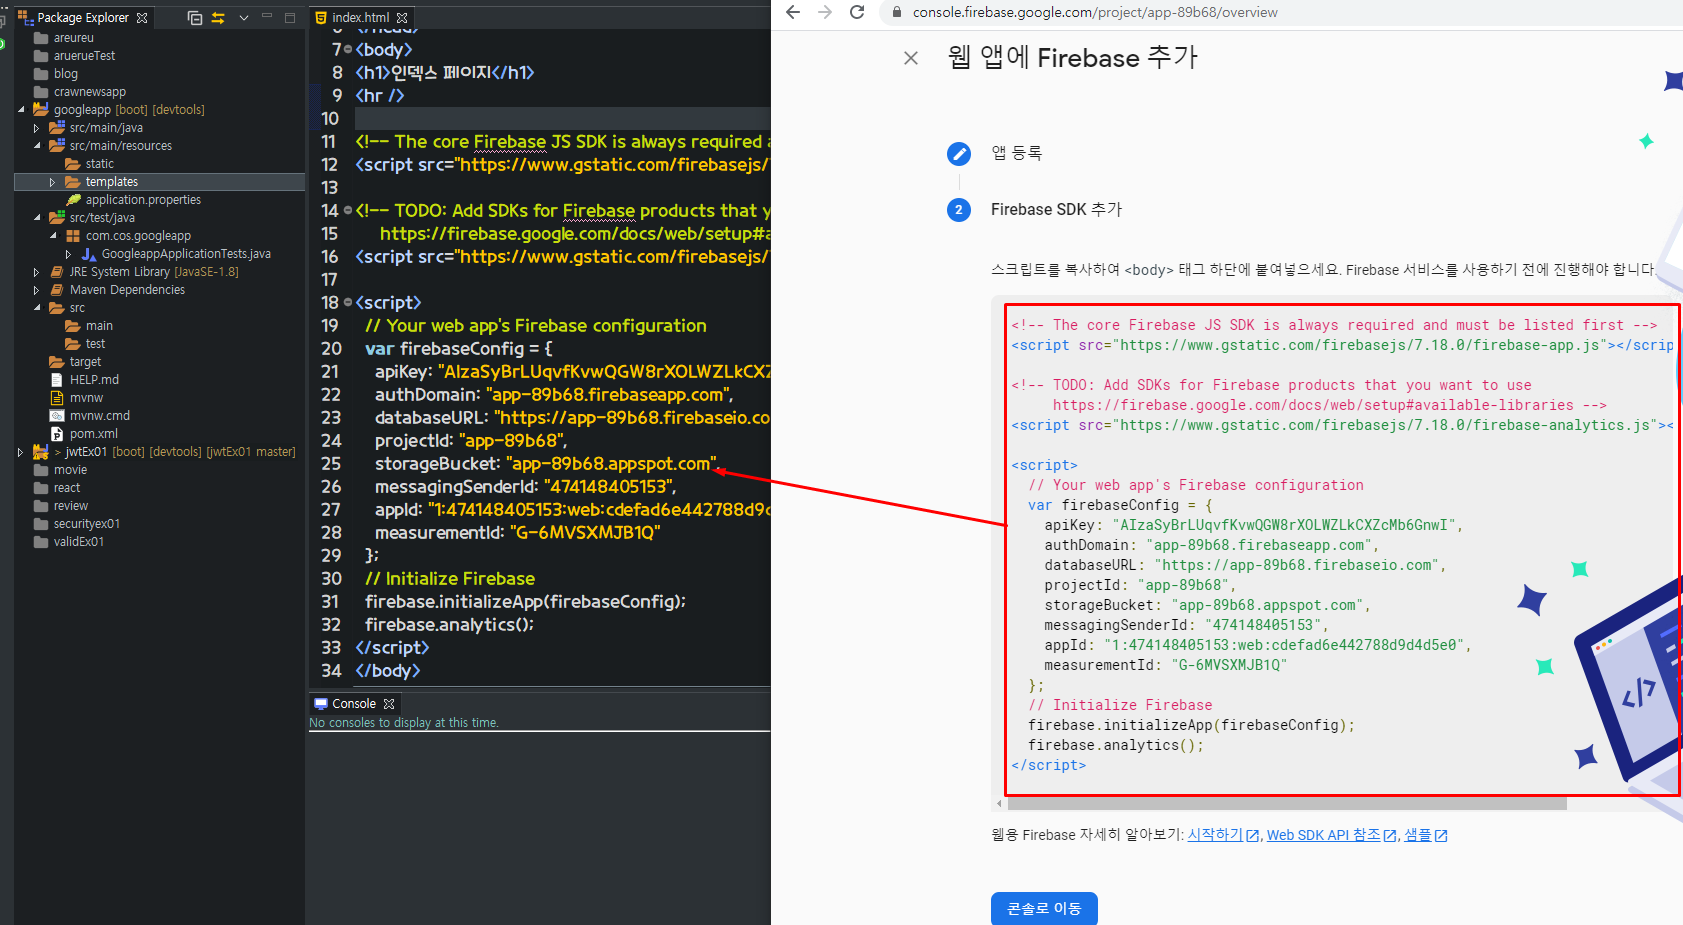Click the browser address bar URL
1683x925 pixels.
tap(1095, 12)
